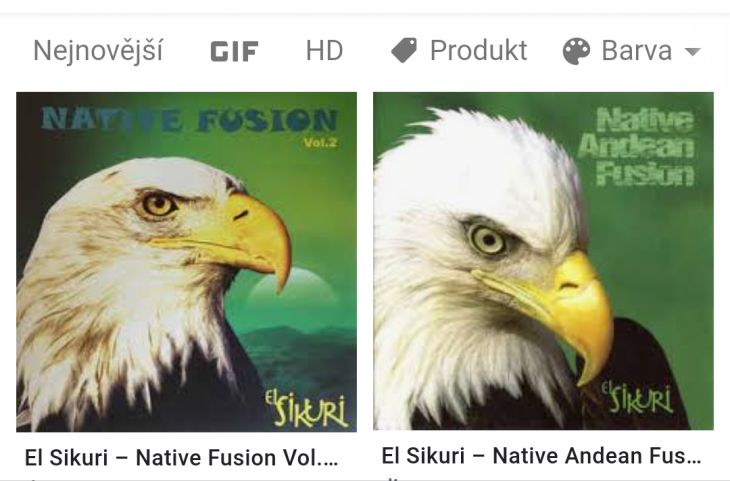This screenshot has width=730, height=481.
Task: Click the Produkt price tag icon
Action: tap(404, 50)
